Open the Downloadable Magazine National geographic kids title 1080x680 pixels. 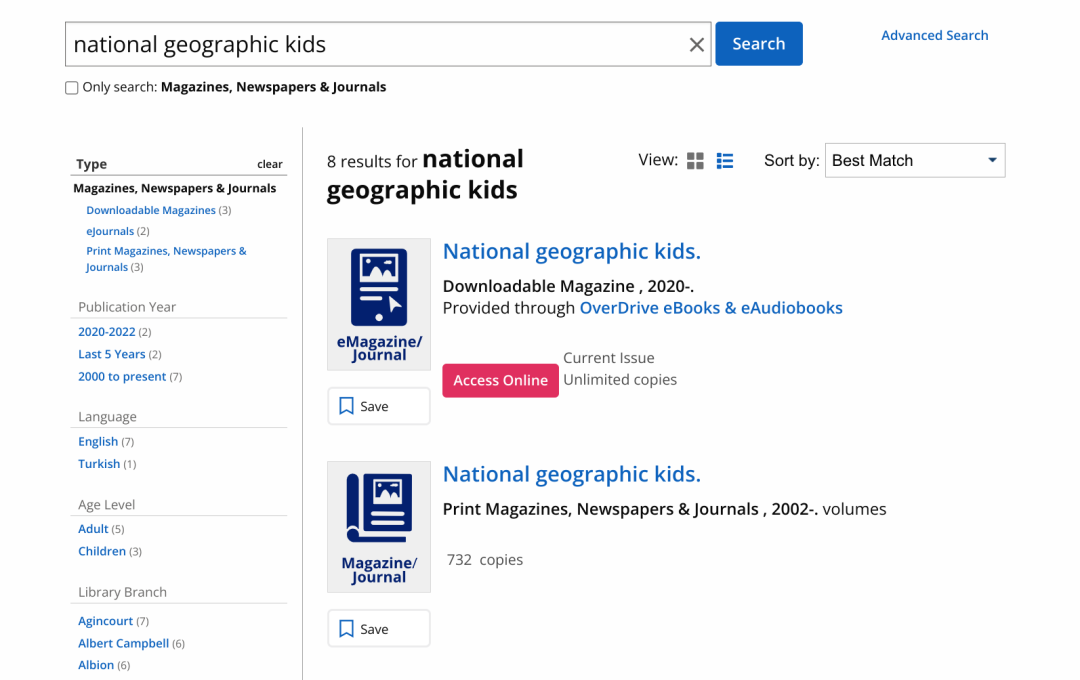click(x=572, y=251)
